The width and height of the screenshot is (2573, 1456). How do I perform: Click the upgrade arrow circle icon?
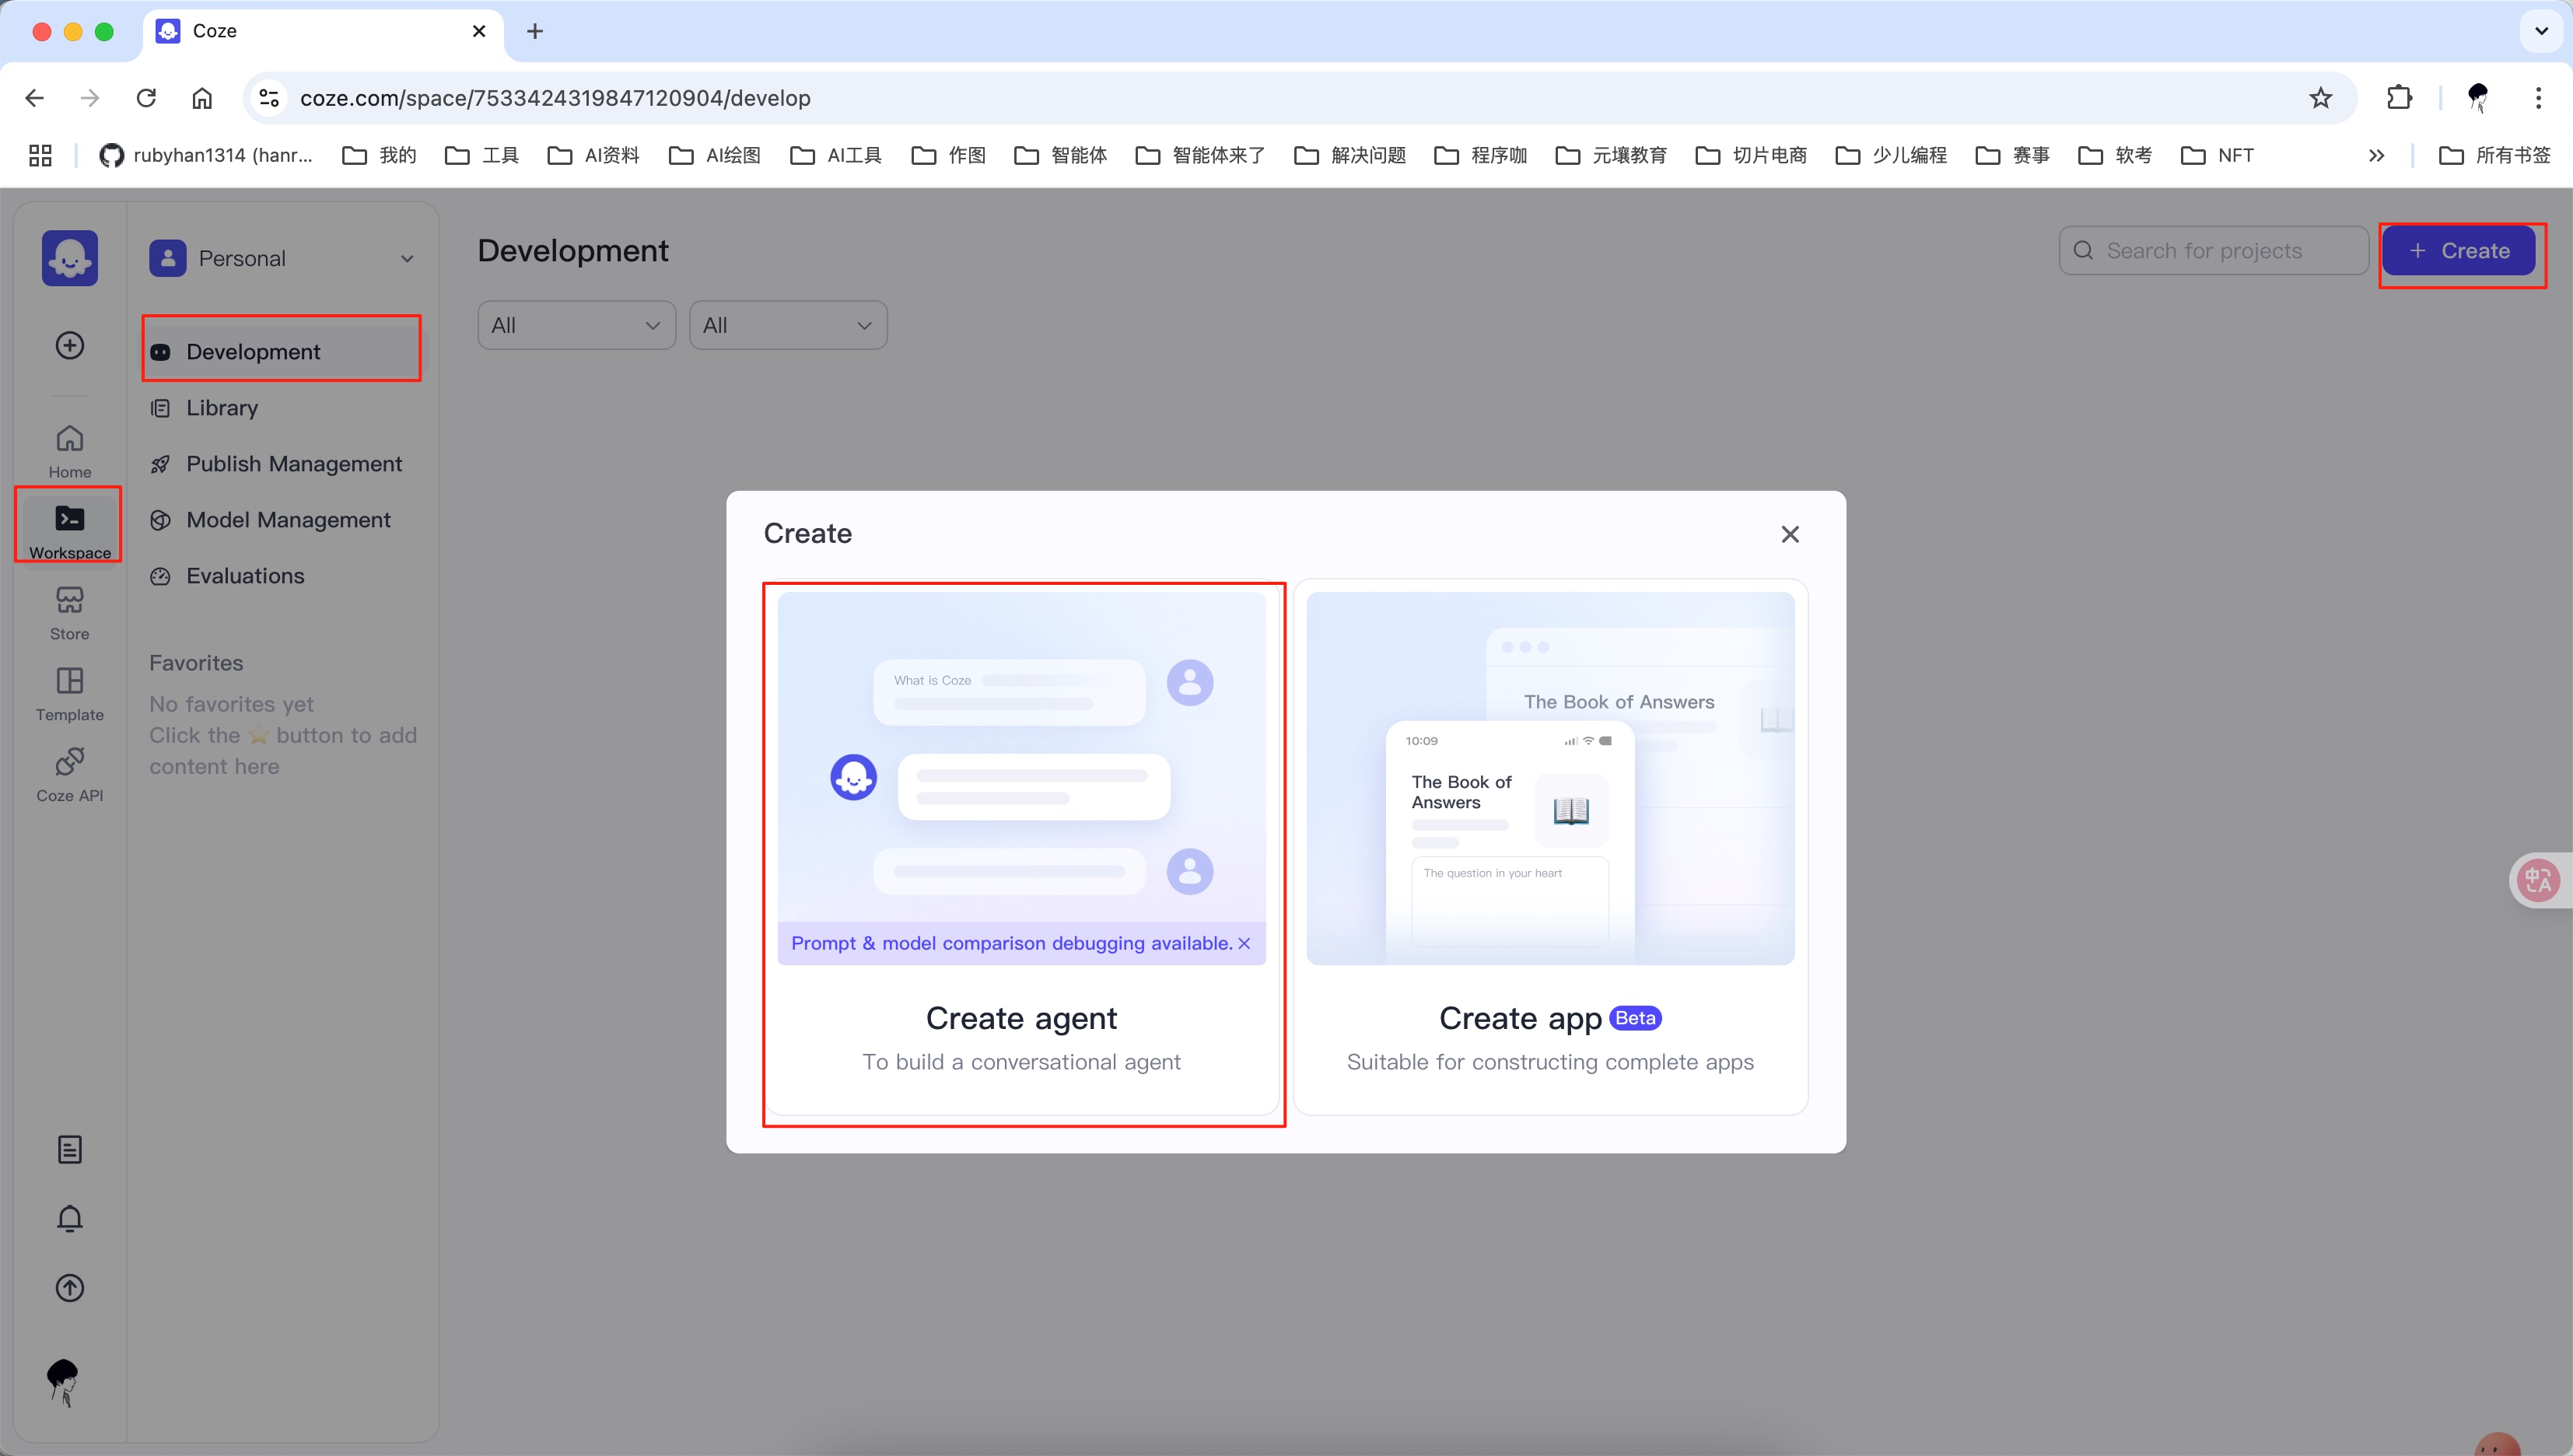pos(69,1288)
